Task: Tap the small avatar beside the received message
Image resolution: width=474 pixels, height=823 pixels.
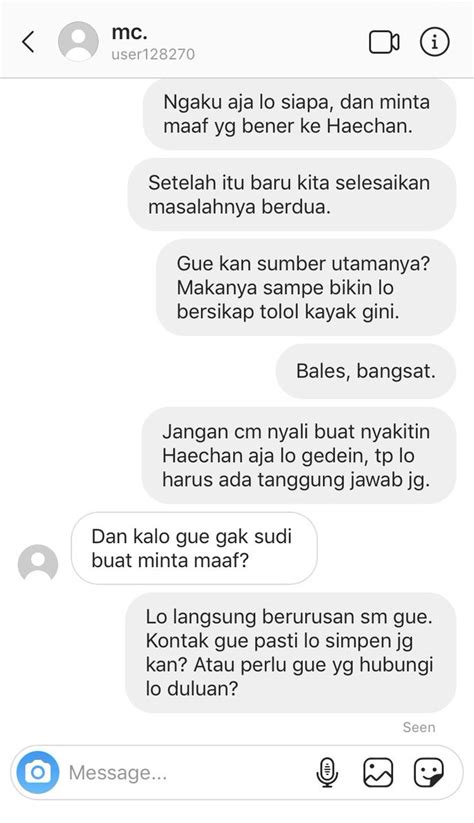Action: (x=38, y=562)
